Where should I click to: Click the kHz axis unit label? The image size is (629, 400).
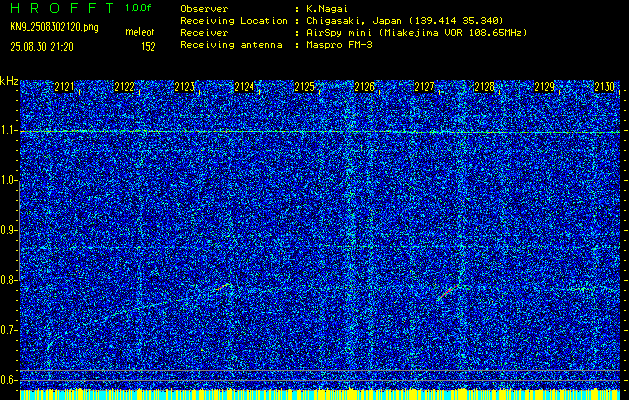point(9,81)
